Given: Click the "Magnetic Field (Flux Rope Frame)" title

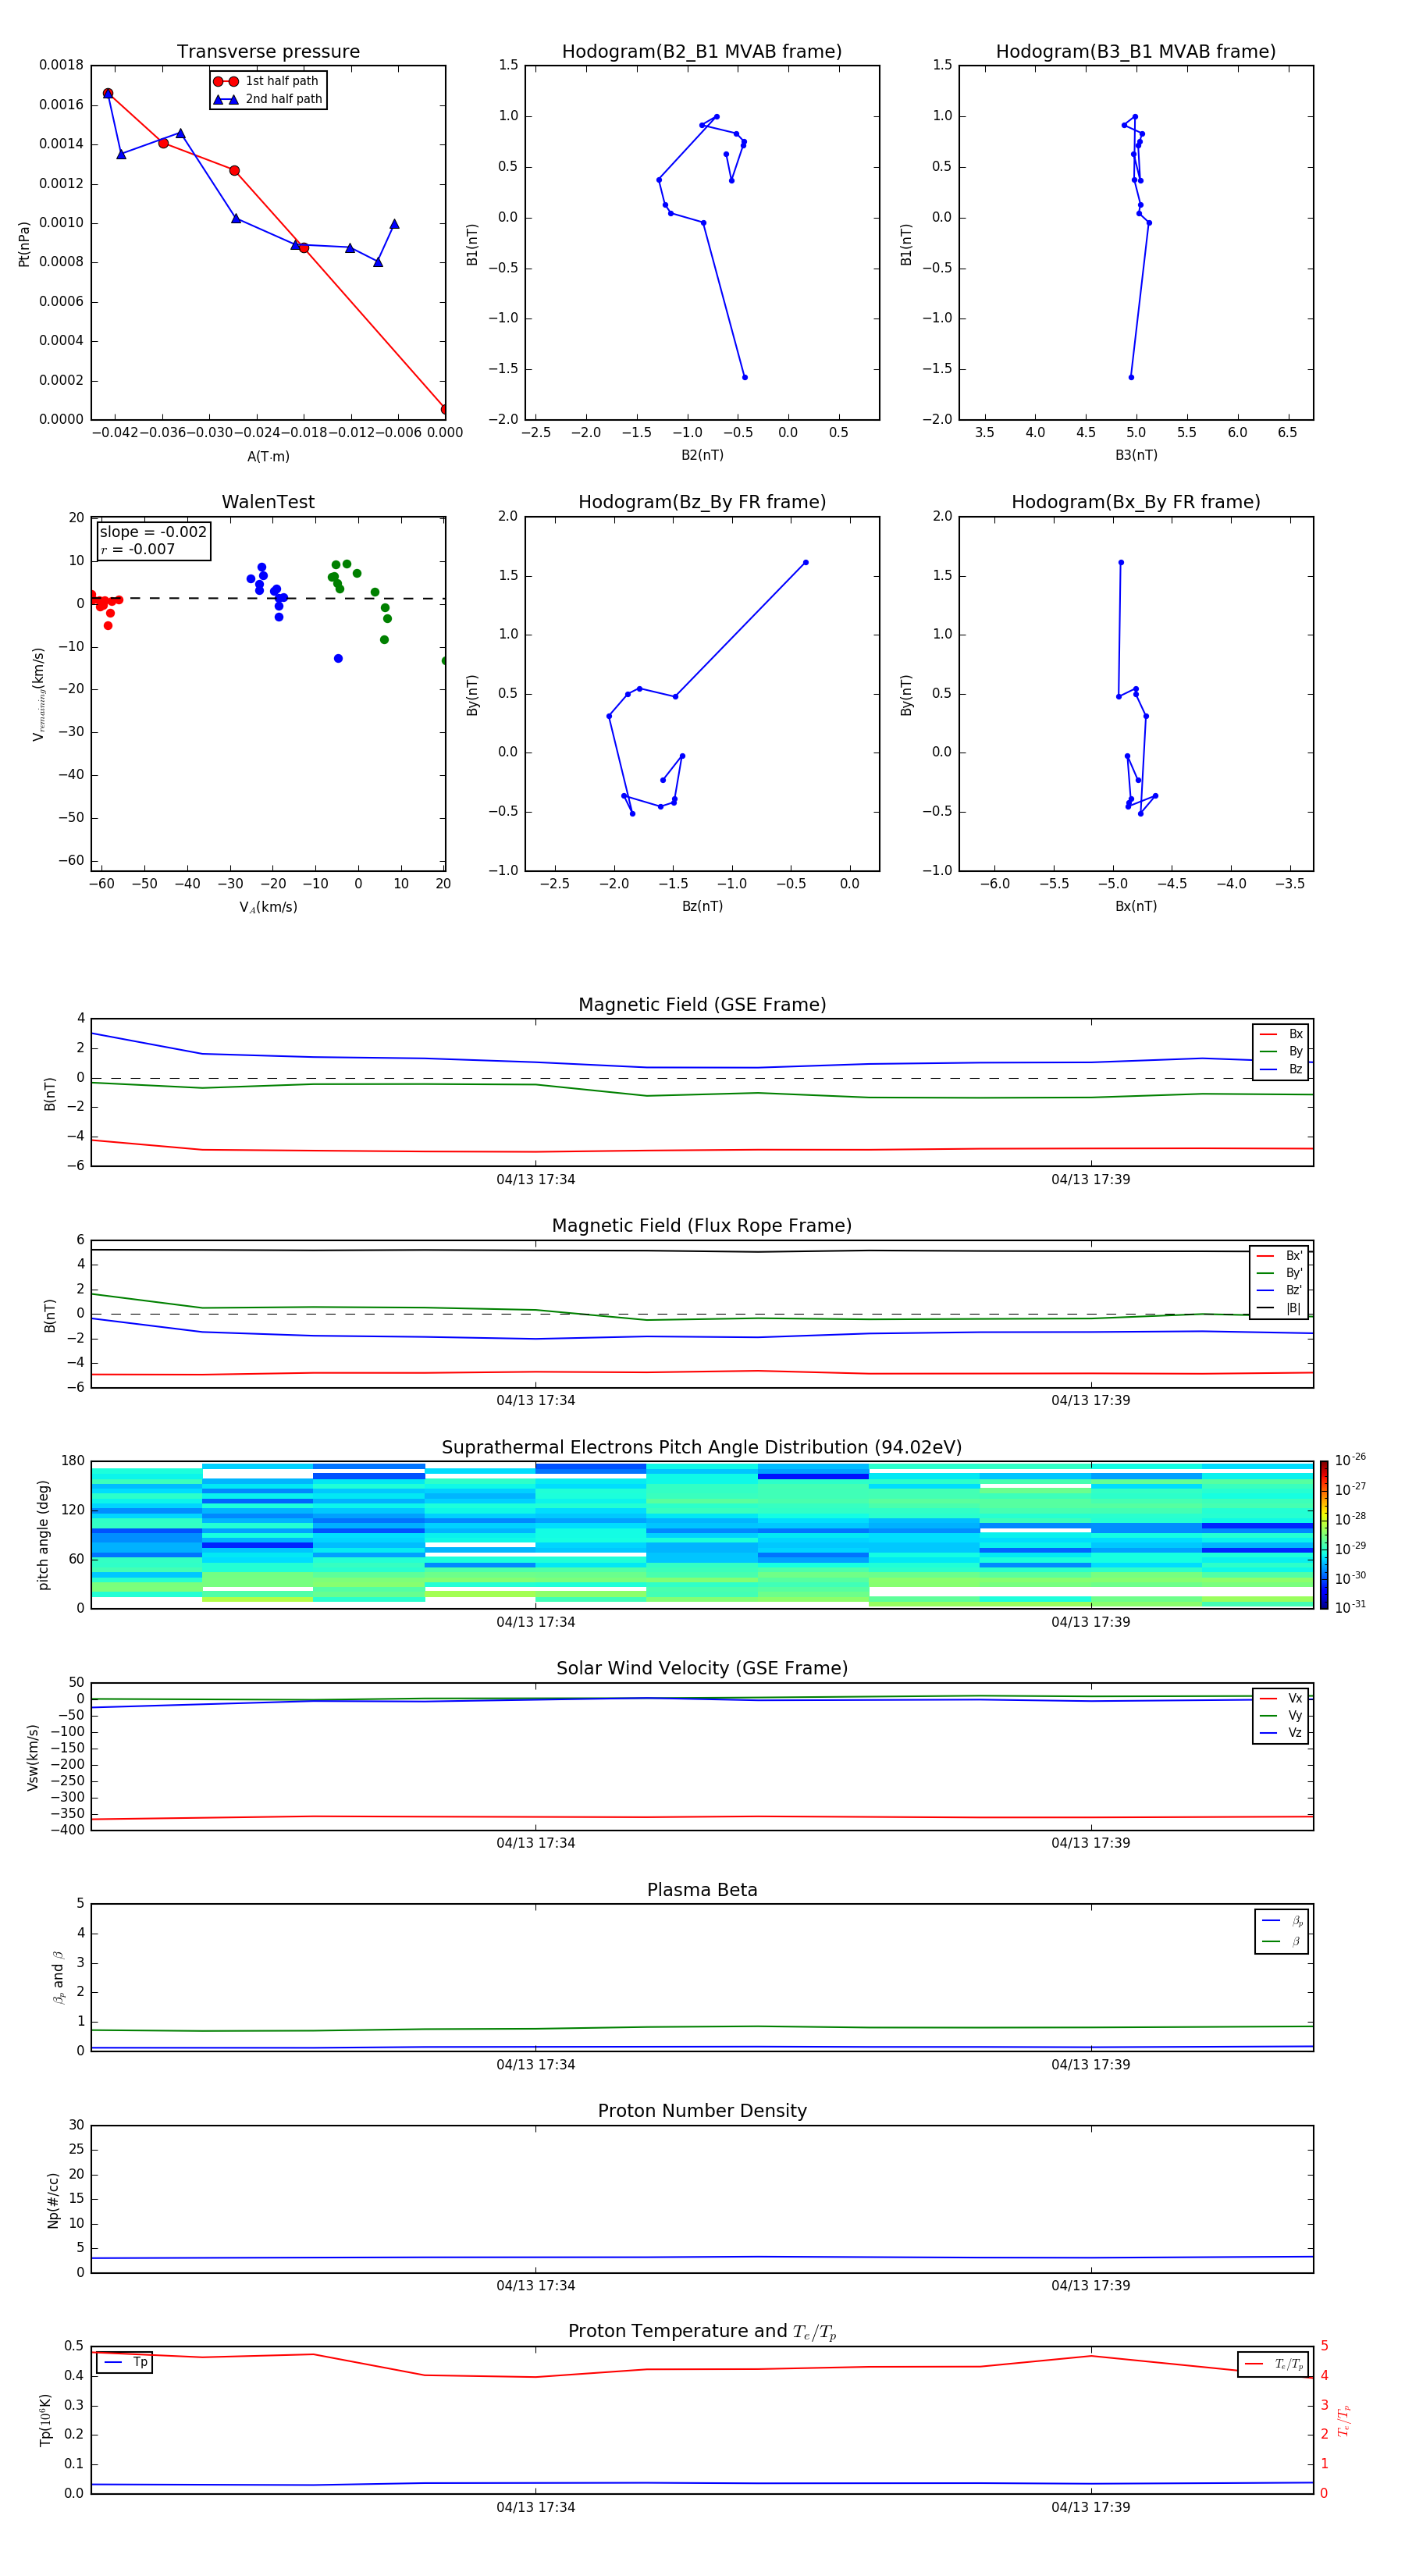Looking at the screenshot, I should (702, 1226).
